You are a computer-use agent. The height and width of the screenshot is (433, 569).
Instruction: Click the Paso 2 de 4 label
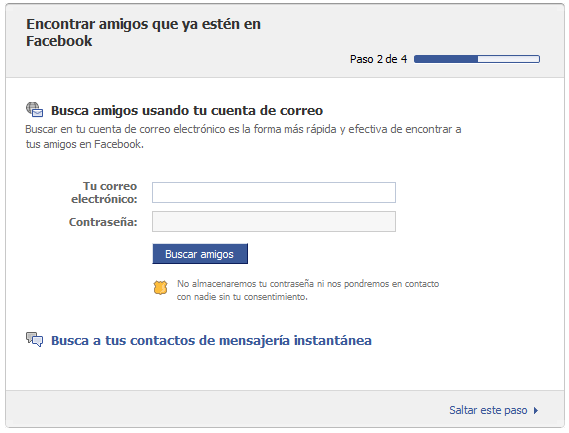click(378, 59)
